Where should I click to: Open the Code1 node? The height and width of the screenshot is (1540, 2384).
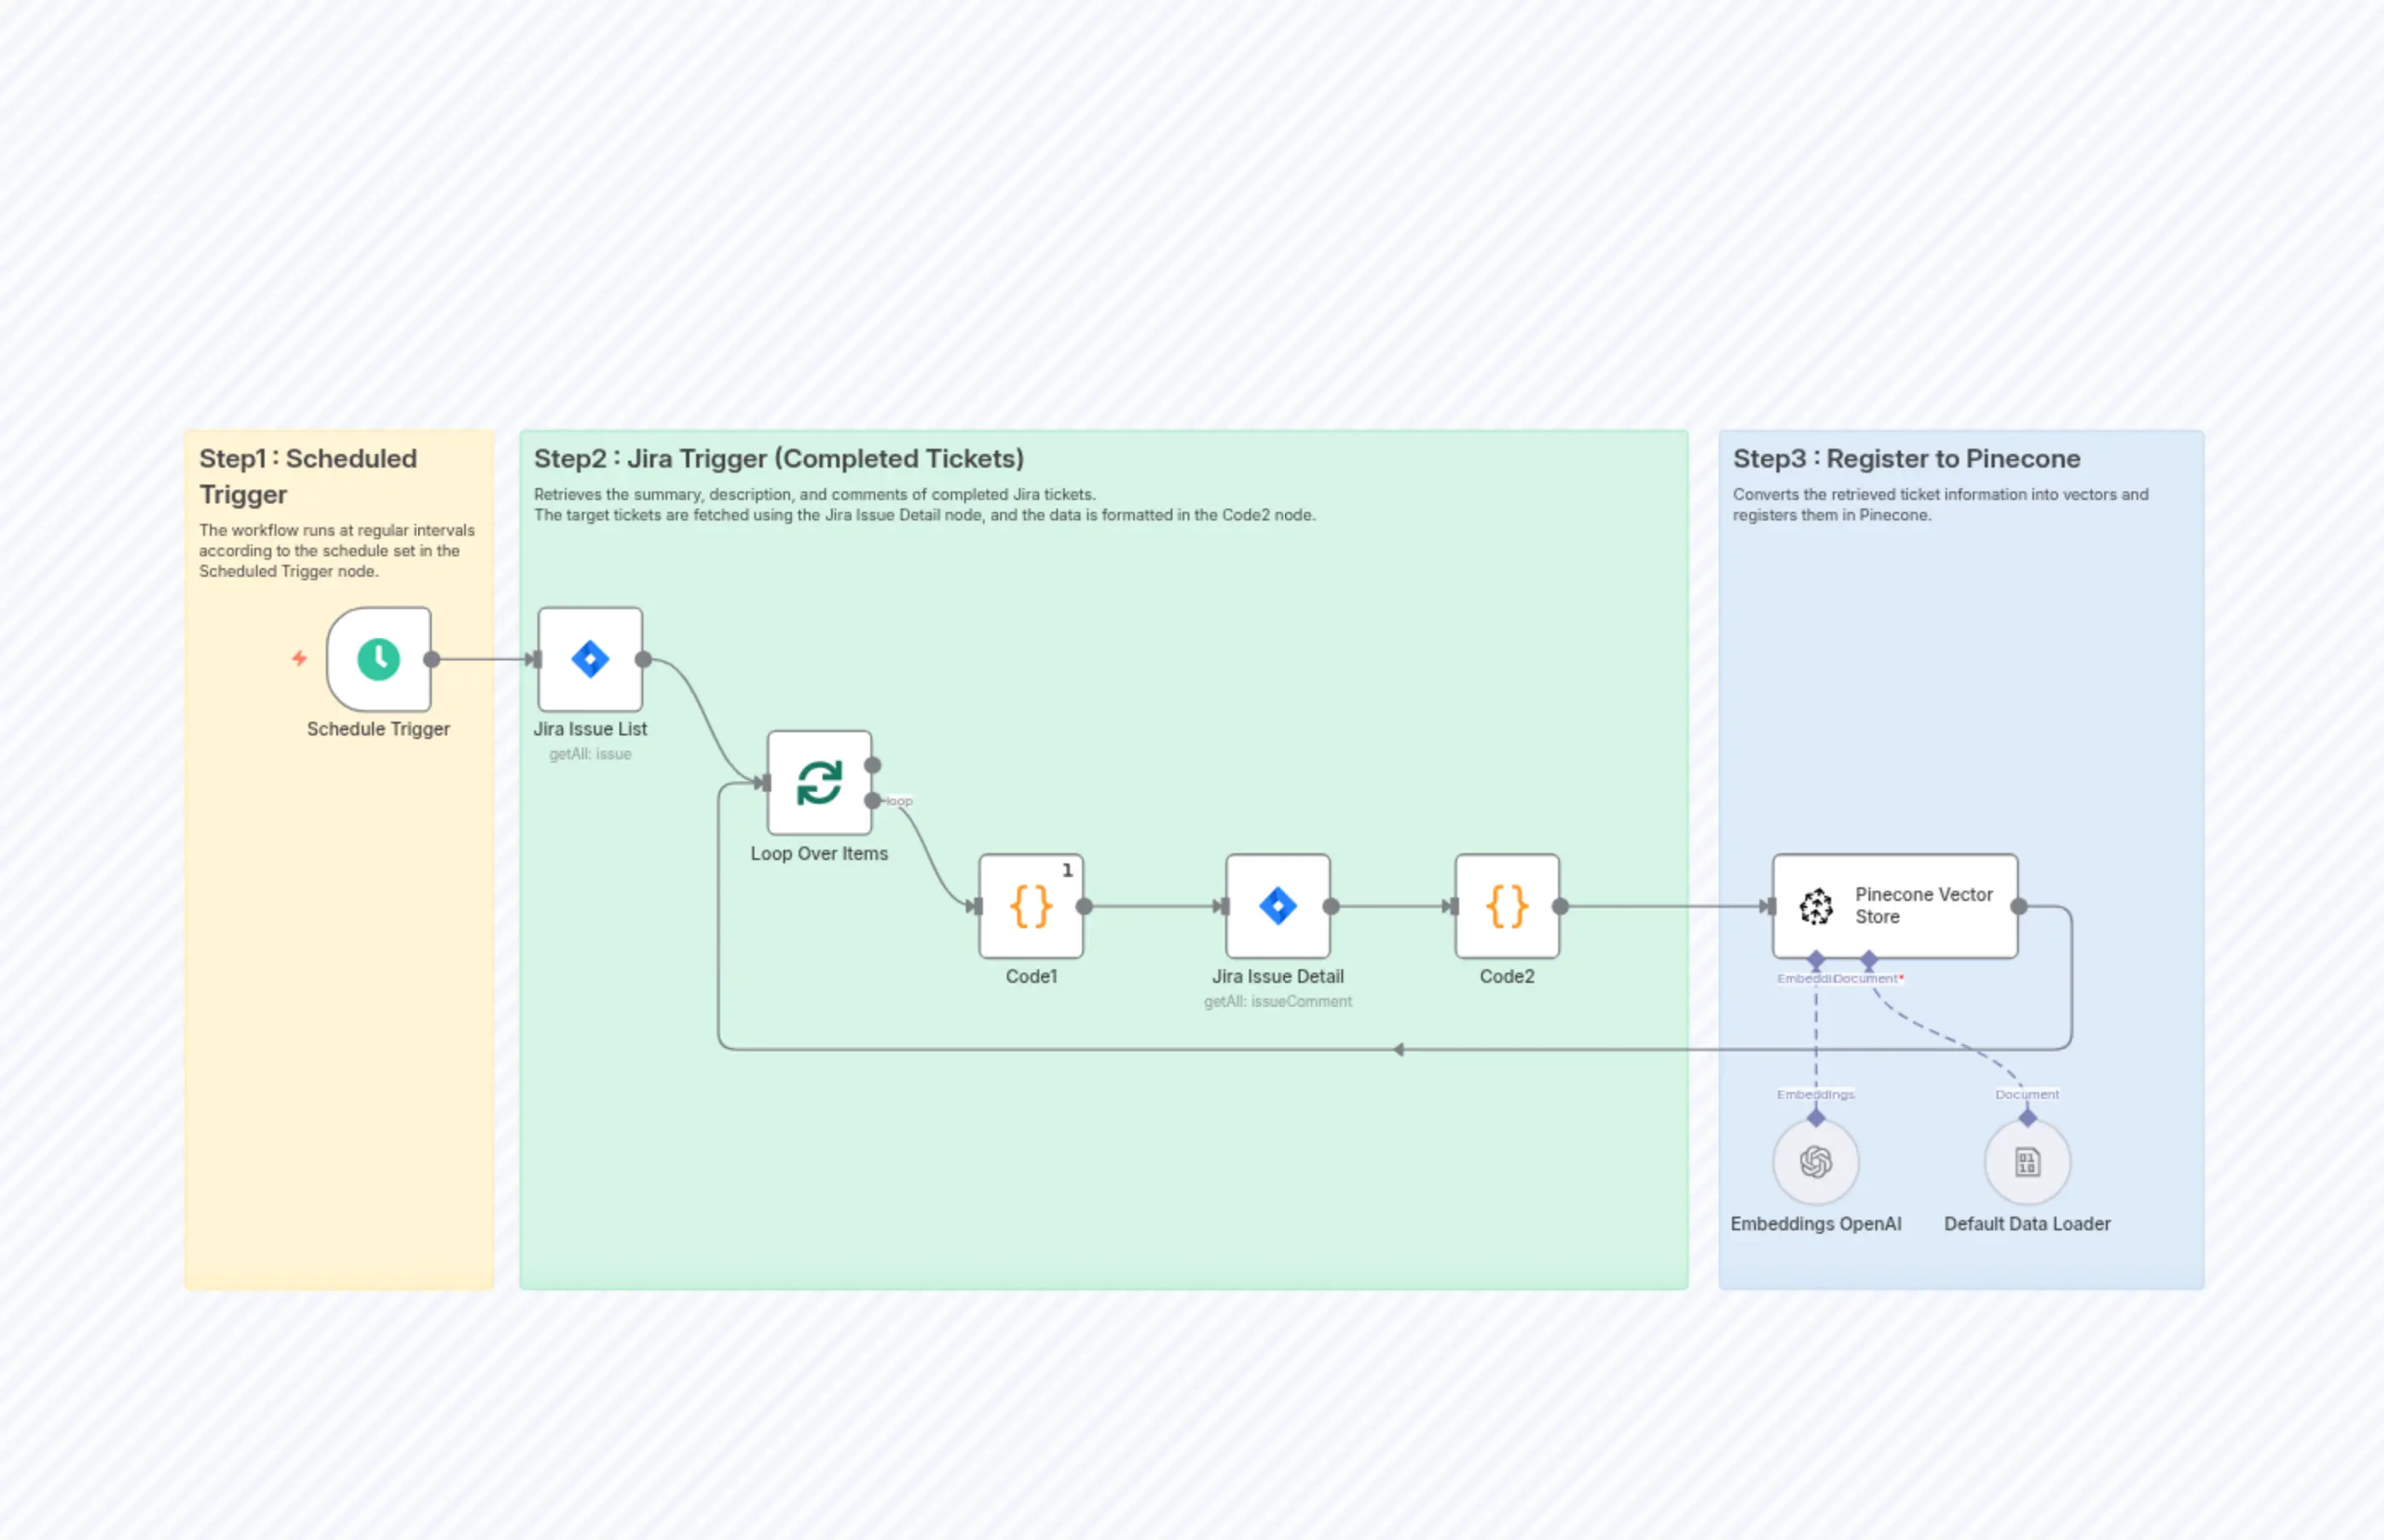tap(1030, 906)
